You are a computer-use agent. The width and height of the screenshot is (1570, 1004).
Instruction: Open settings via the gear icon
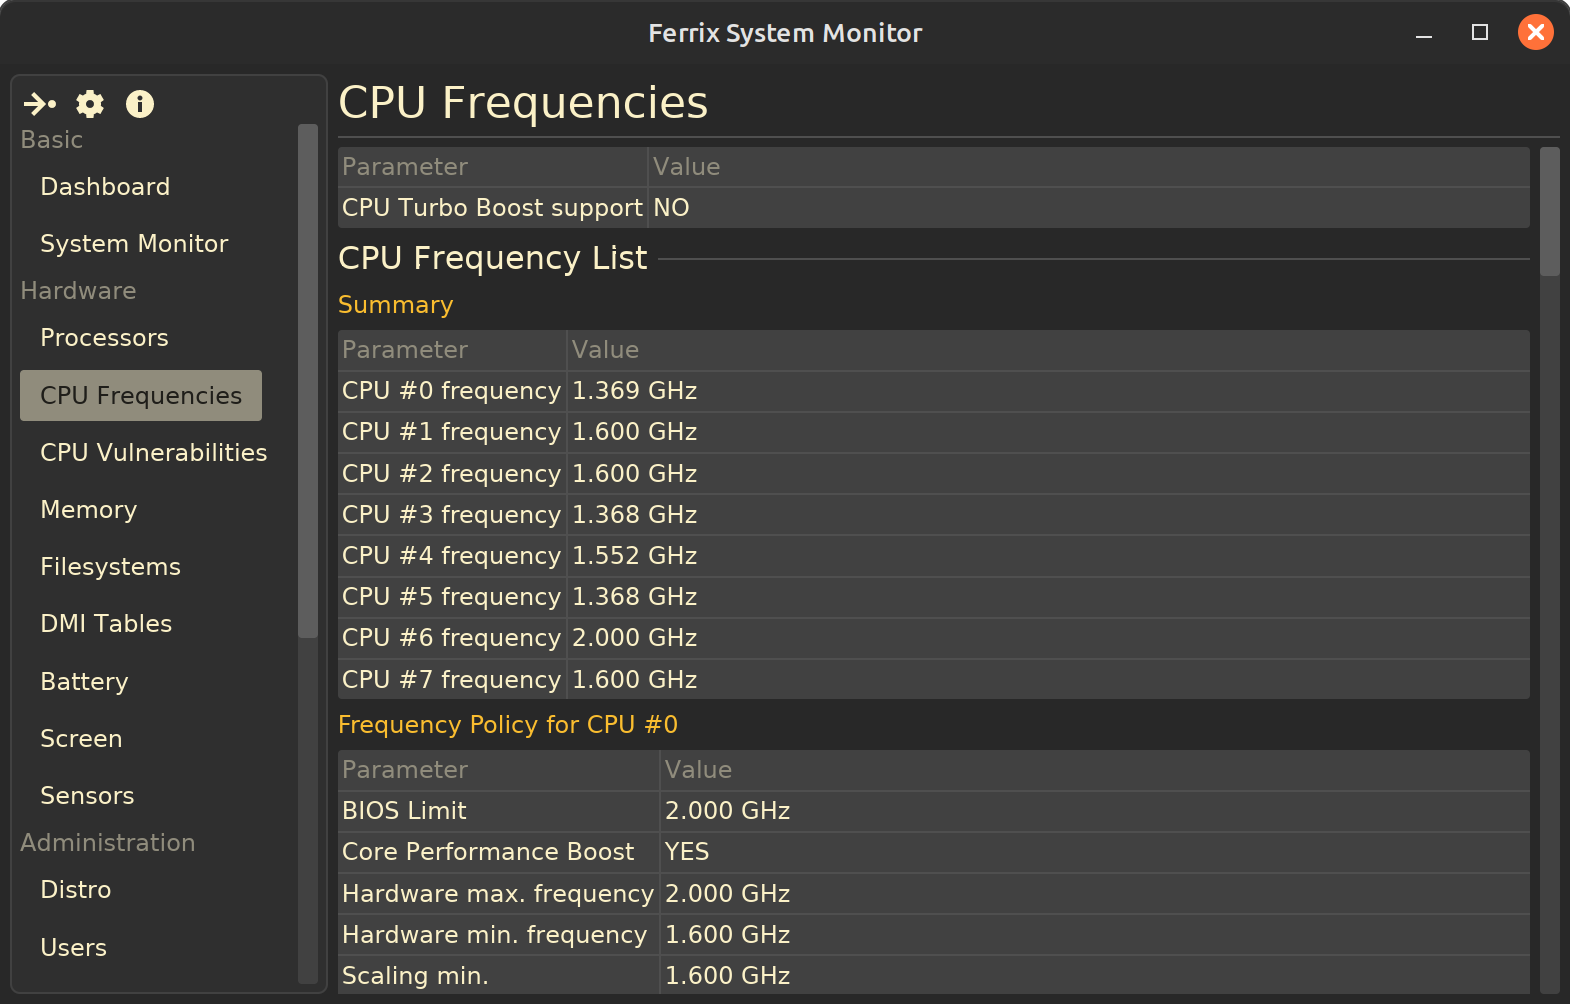click(x=90, y=104)
